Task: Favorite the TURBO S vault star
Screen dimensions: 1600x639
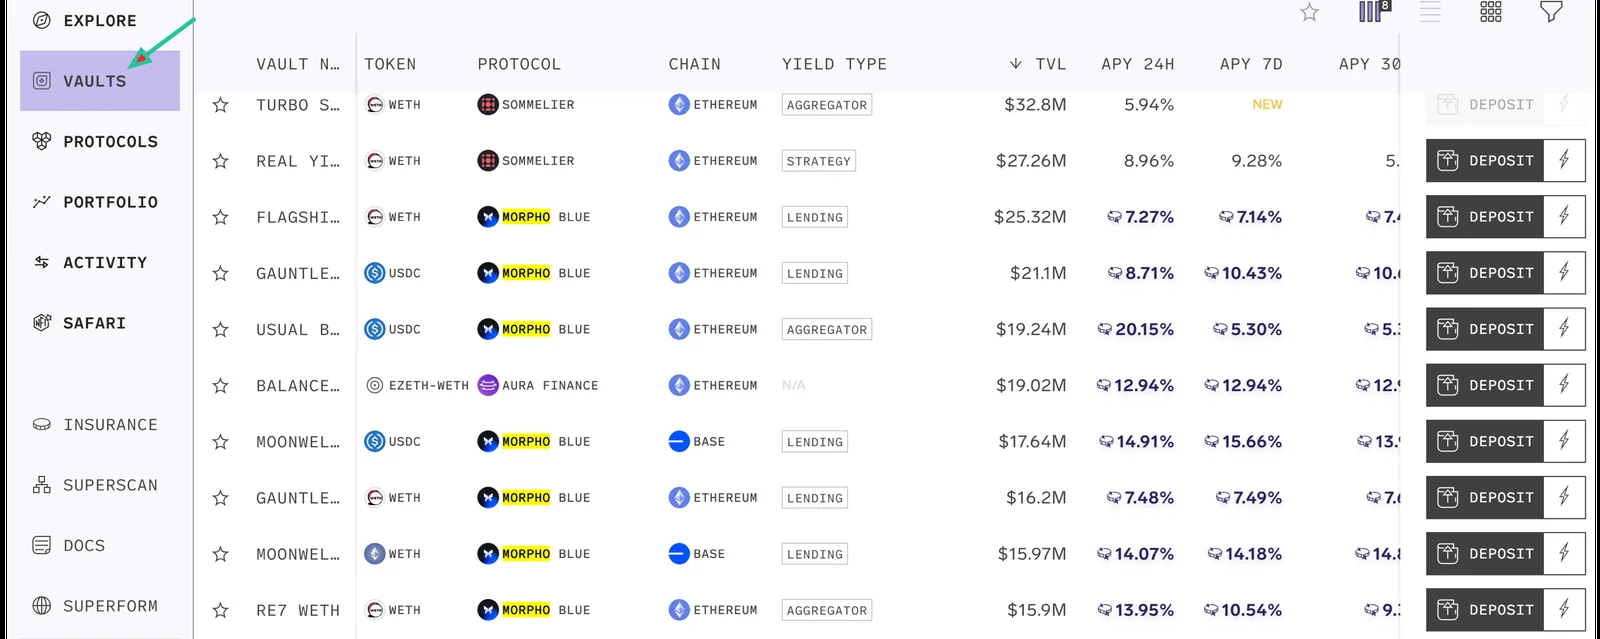Action: click(221, 105)
